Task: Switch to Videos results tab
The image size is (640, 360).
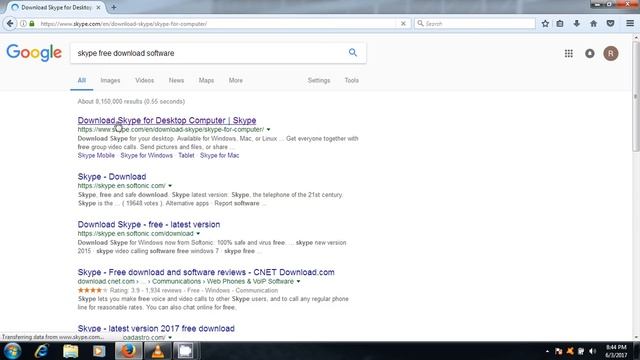Action: coord(144,80)
